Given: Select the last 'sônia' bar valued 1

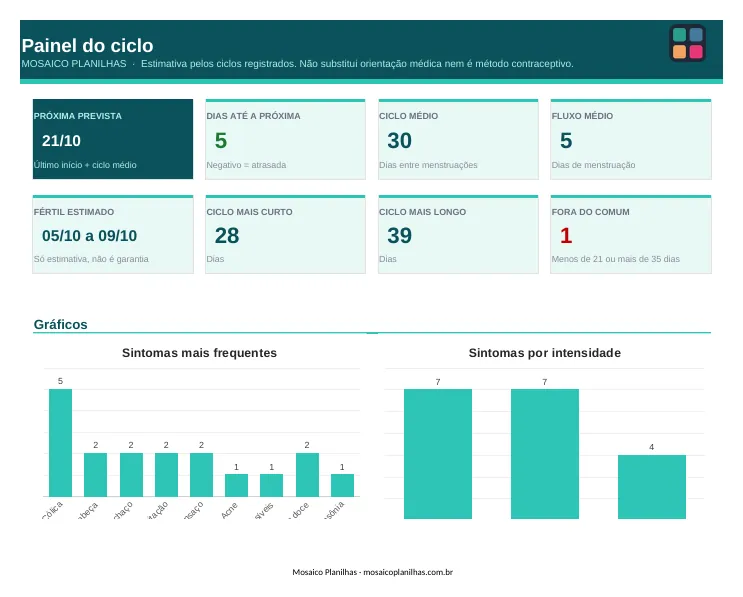Looking at the screenshot, I should 342,485.
